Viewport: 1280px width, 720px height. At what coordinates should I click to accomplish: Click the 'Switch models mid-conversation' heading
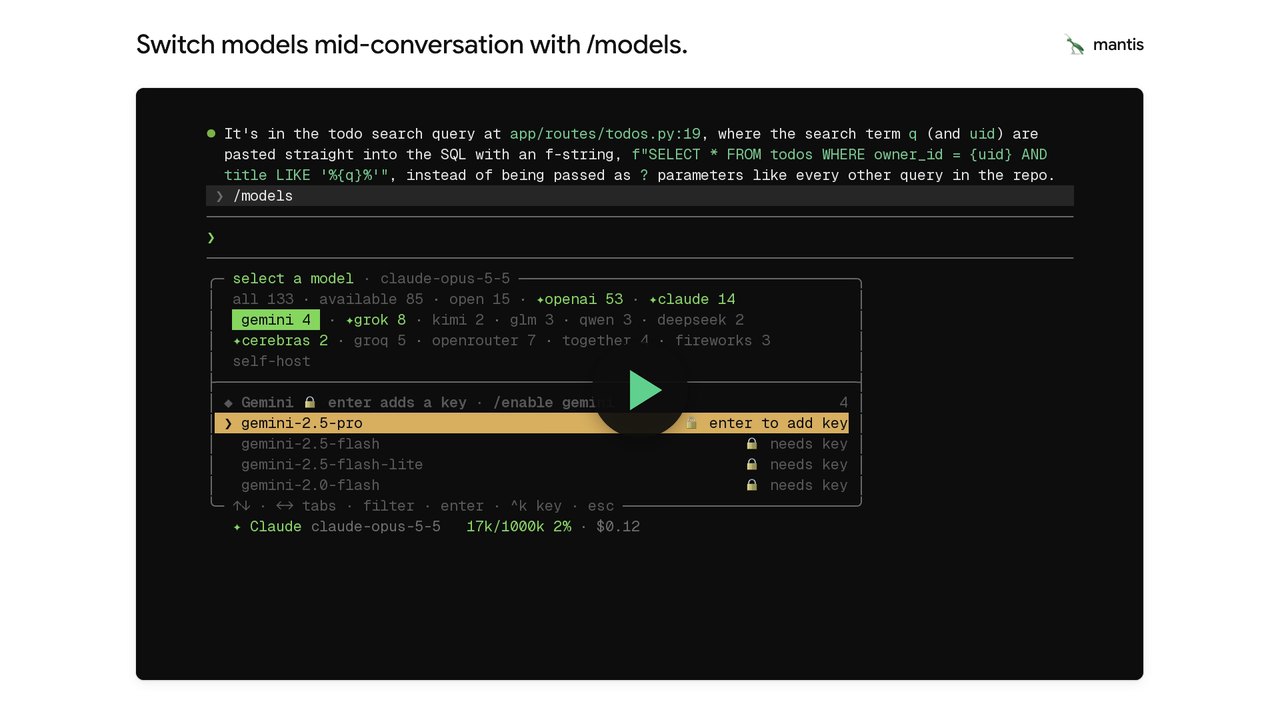tap(412, 45)
